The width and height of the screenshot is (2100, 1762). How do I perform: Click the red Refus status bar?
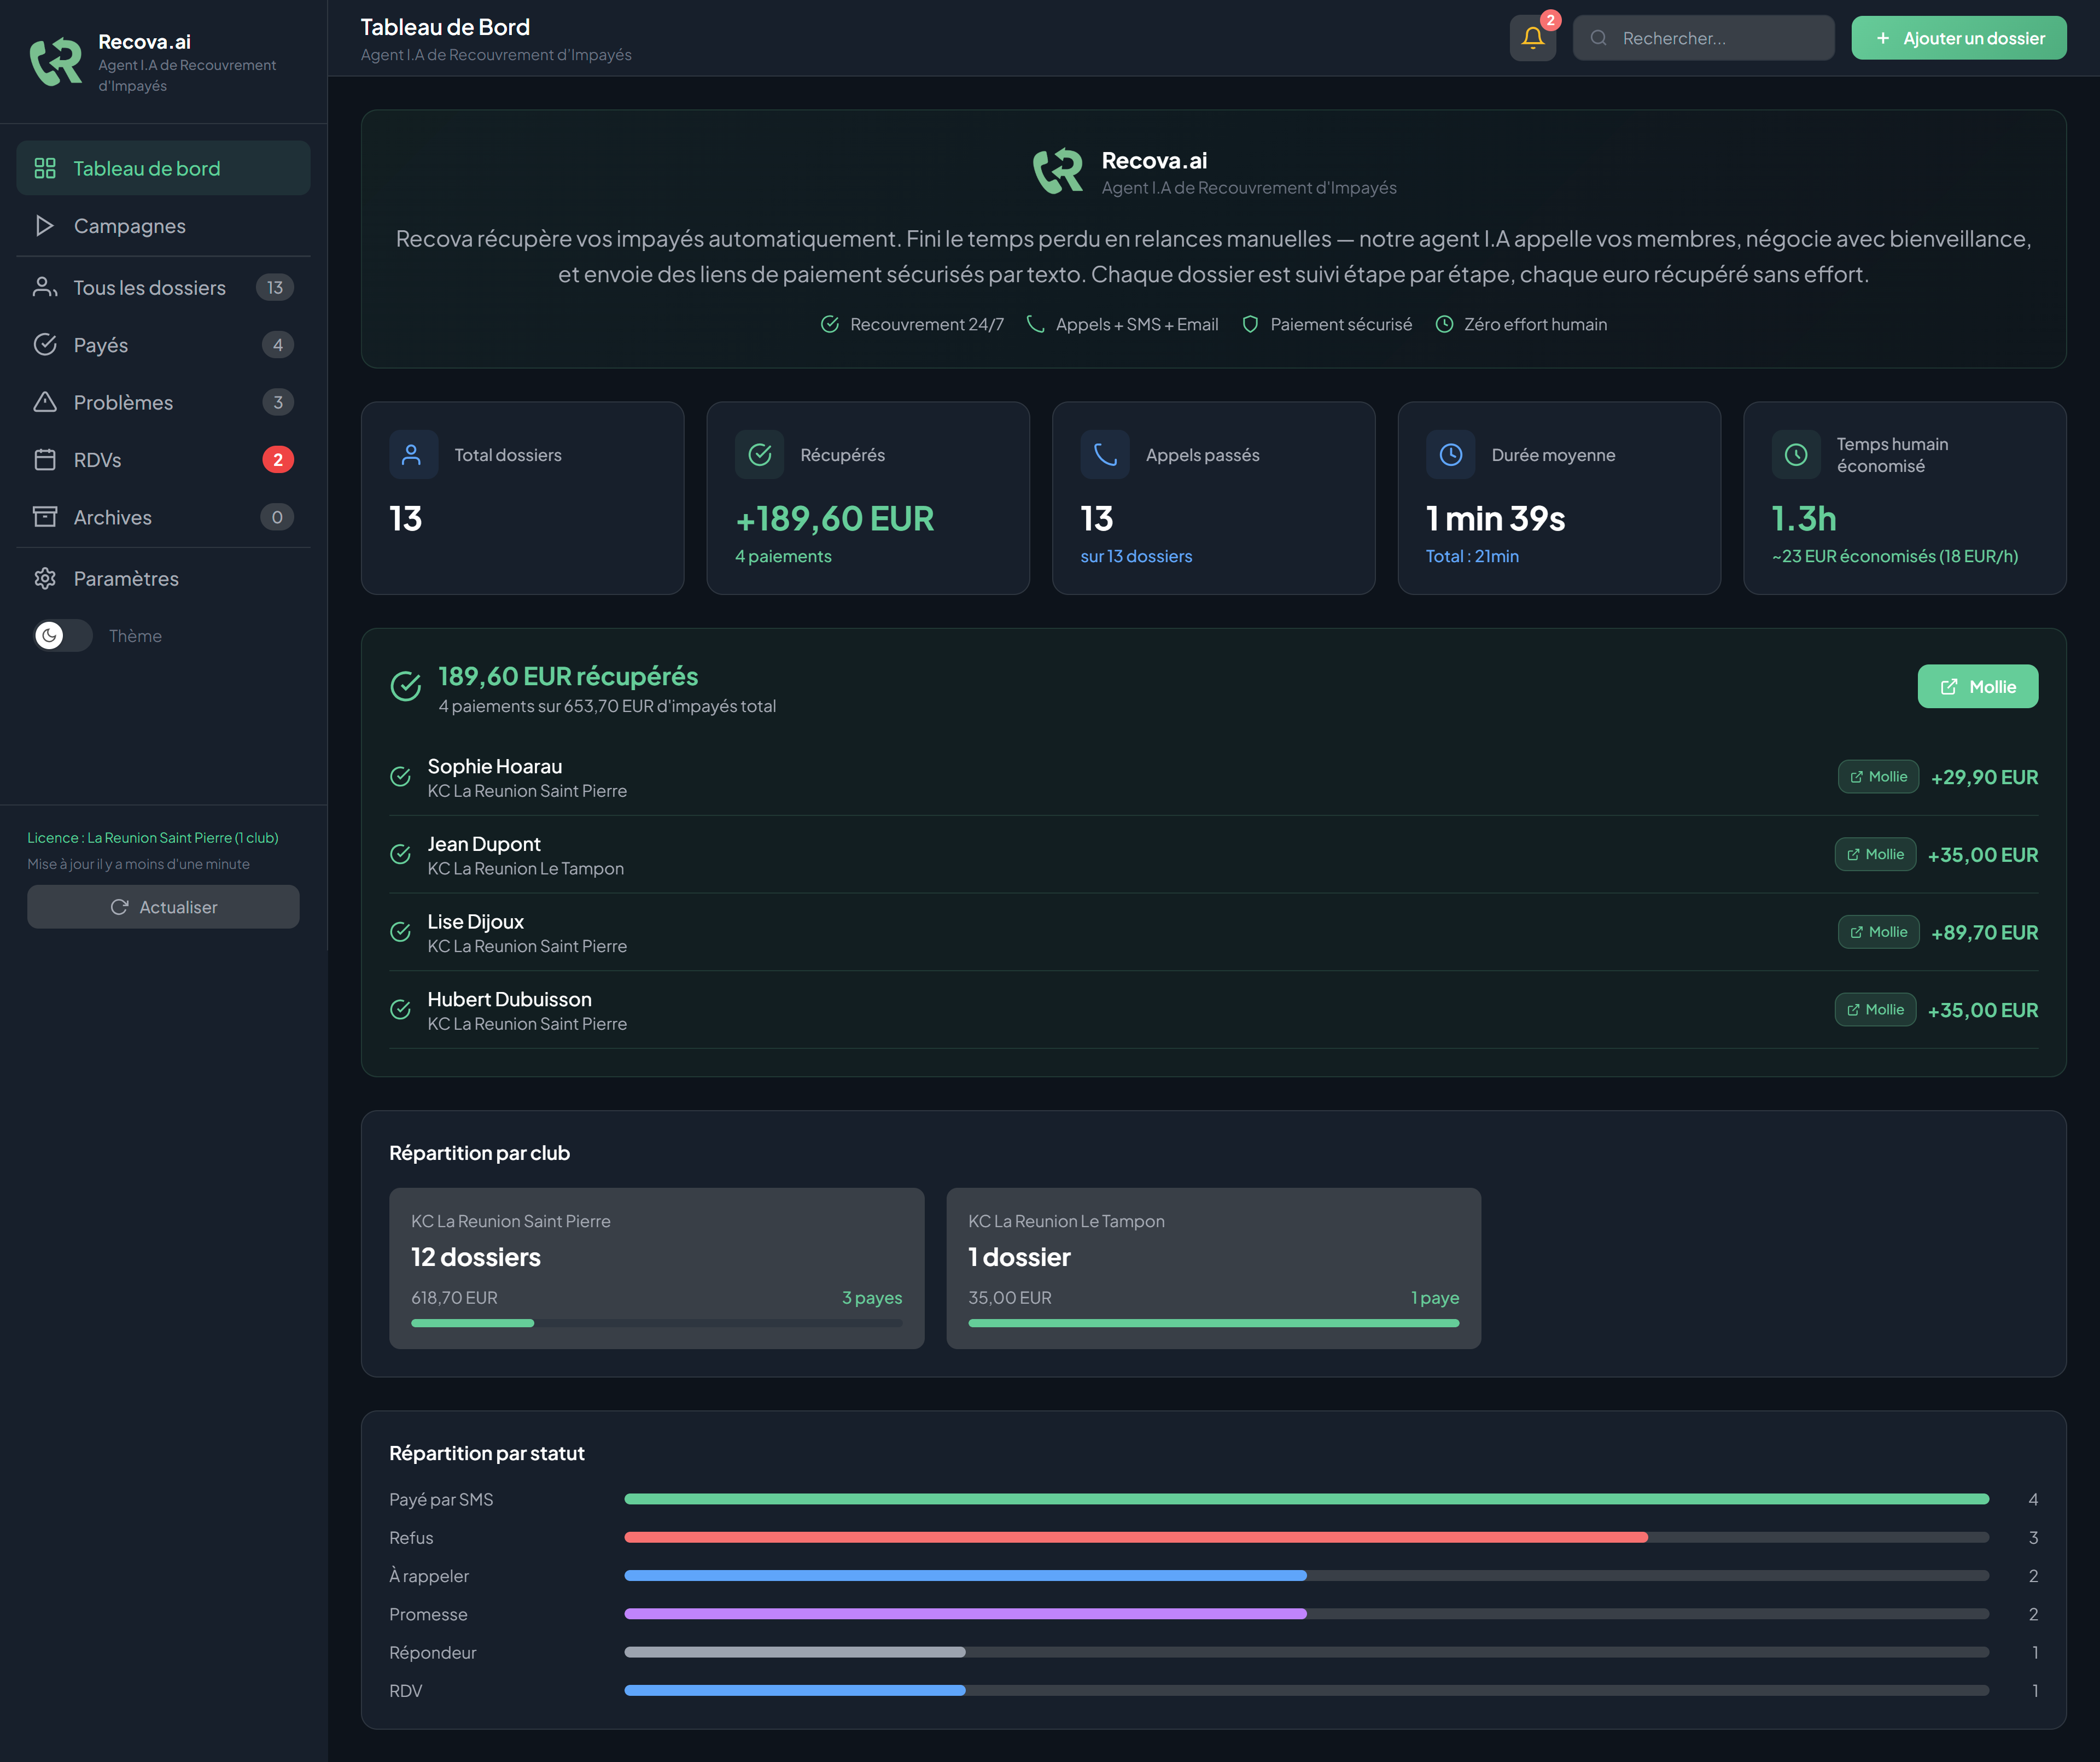(x=1136, y=1537)
